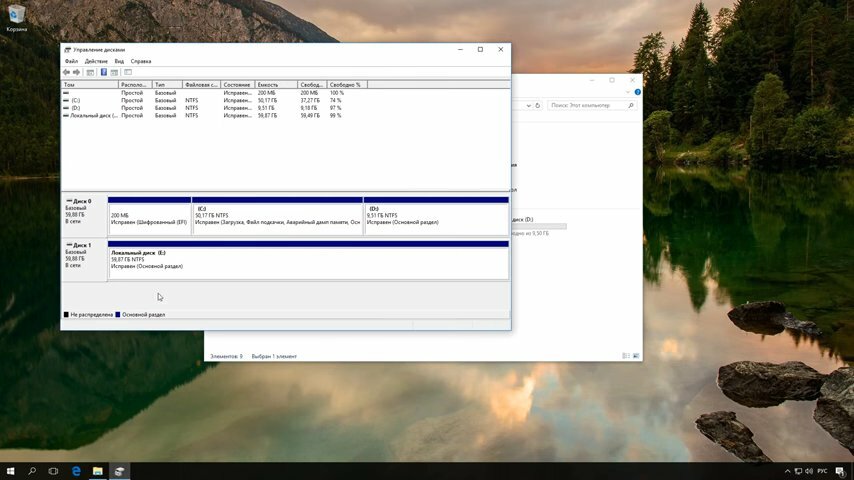Show hidden tray icons chevron
854x480 pixels.
(787, 471)
